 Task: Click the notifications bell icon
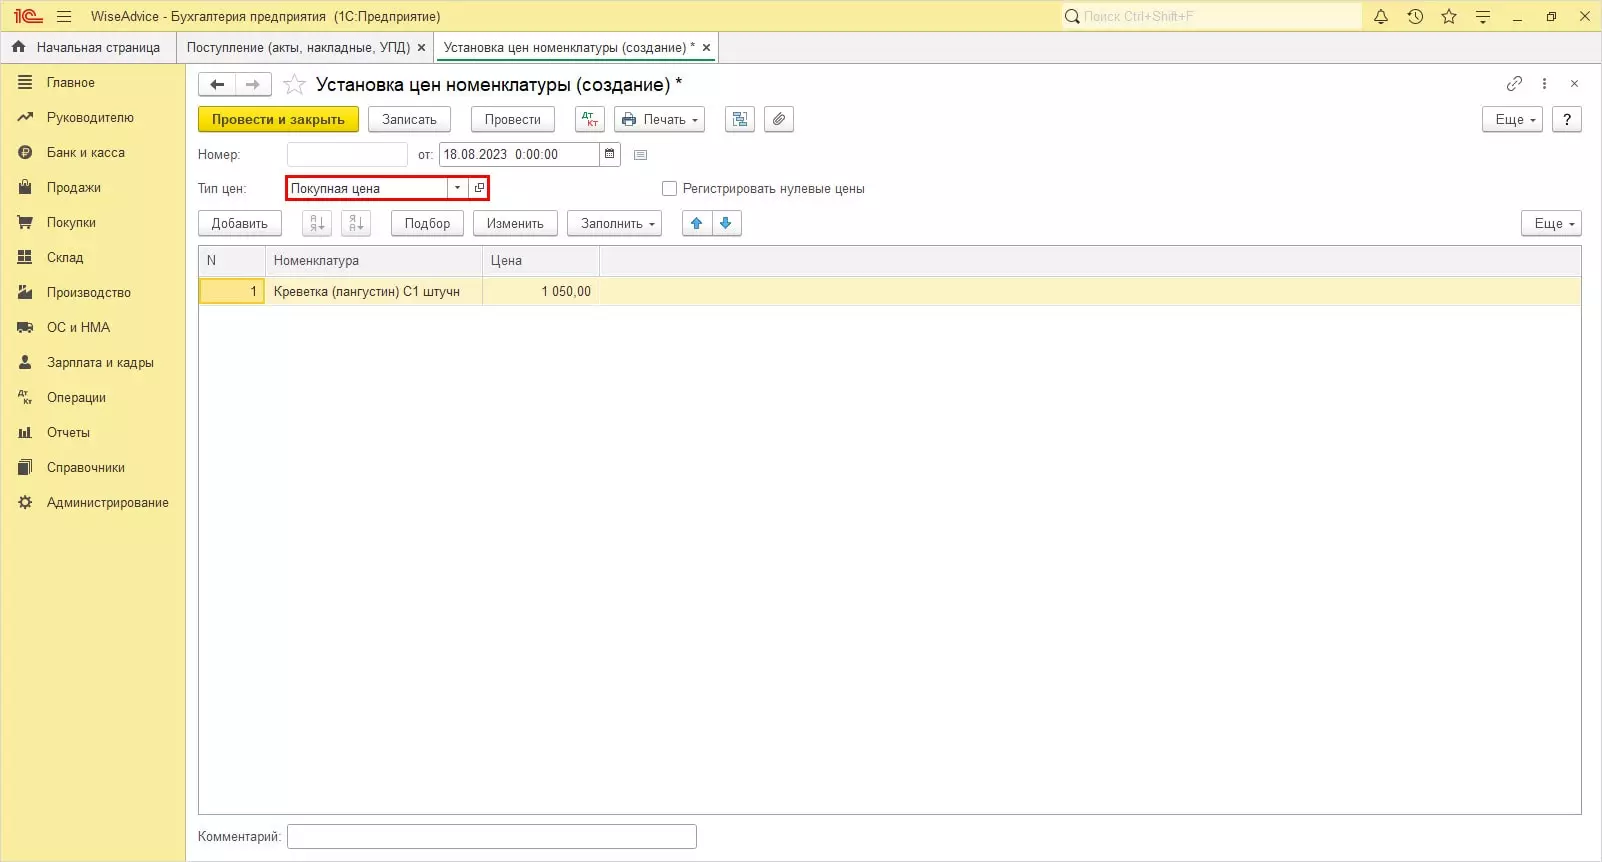(x=1381, y=16)
